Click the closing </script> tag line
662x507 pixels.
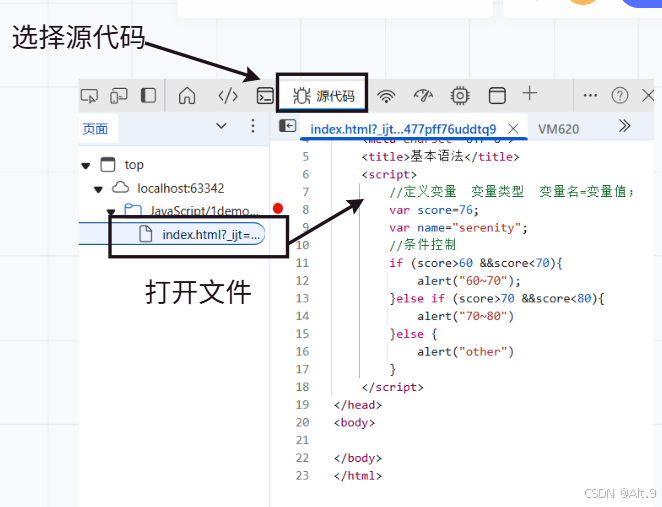[393, 387]
